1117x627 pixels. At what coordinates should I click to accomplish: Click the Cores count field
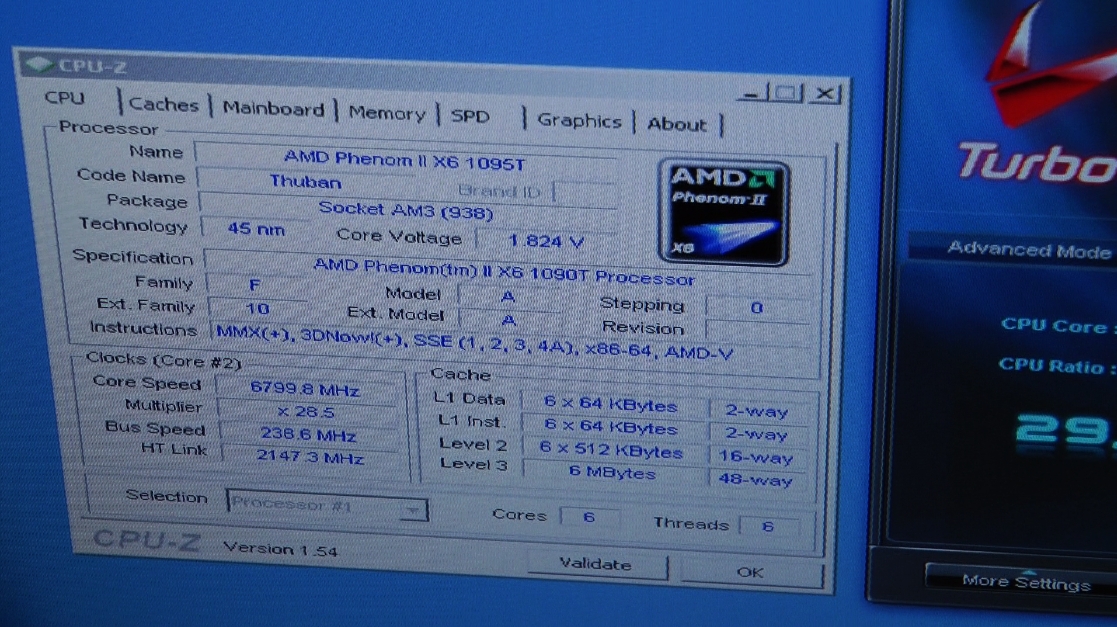coord(588,517)
